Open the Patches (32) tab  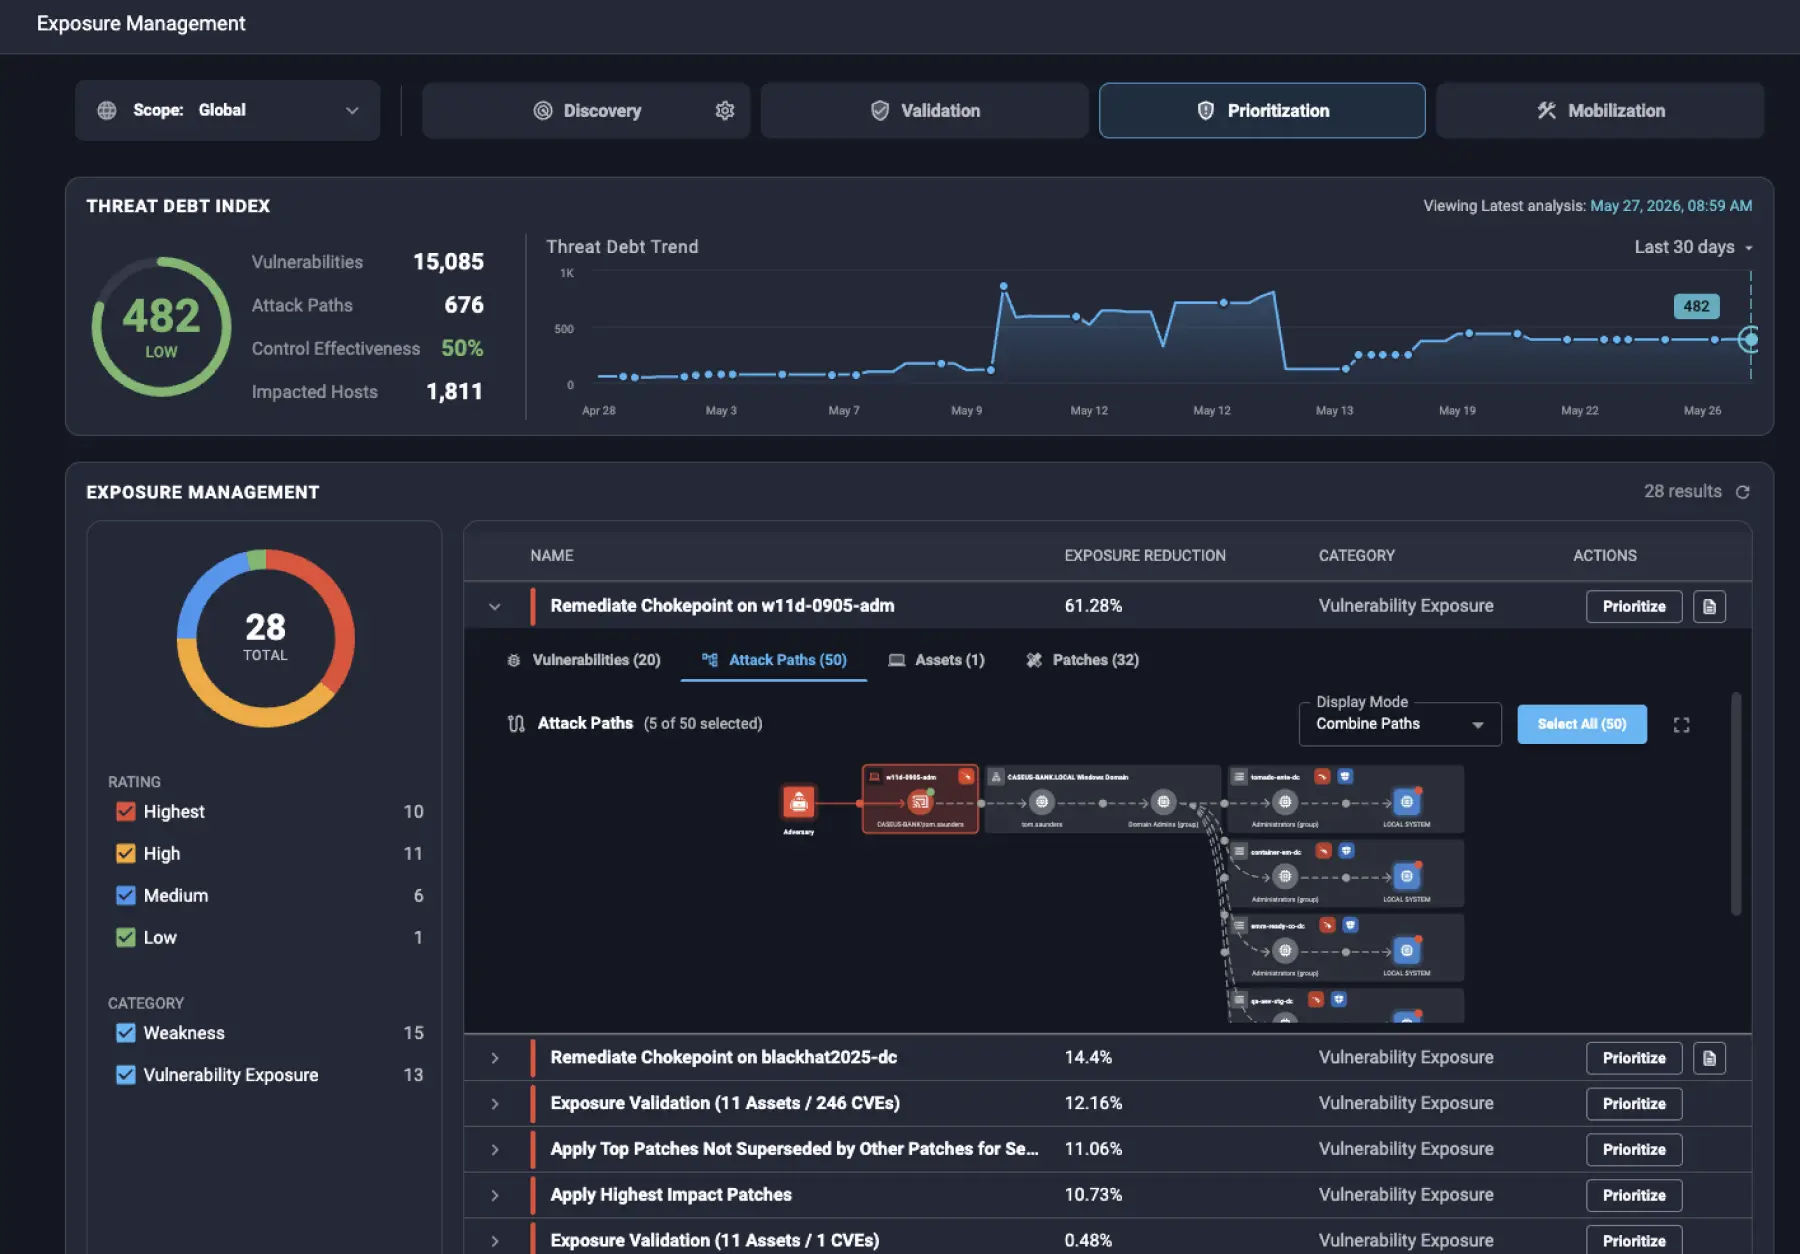pos(1083,660)
